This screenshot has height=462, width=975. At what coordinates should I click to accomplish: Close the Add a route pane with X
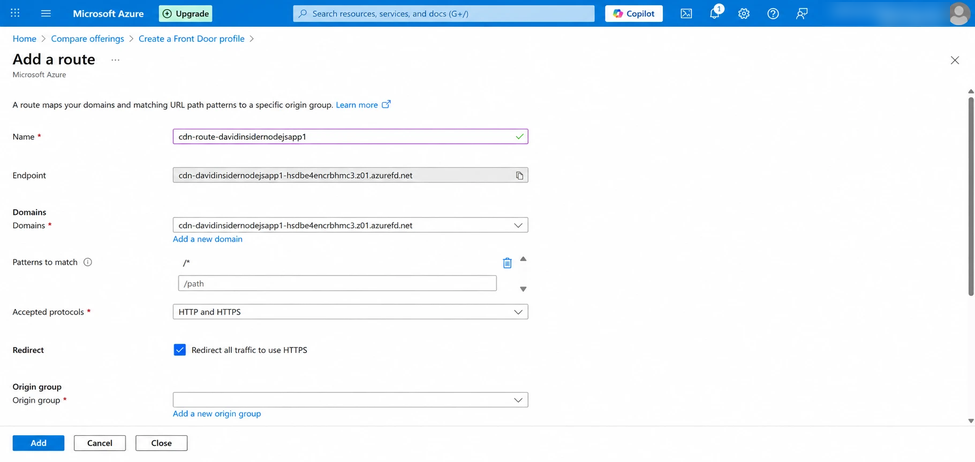[955, 60]
